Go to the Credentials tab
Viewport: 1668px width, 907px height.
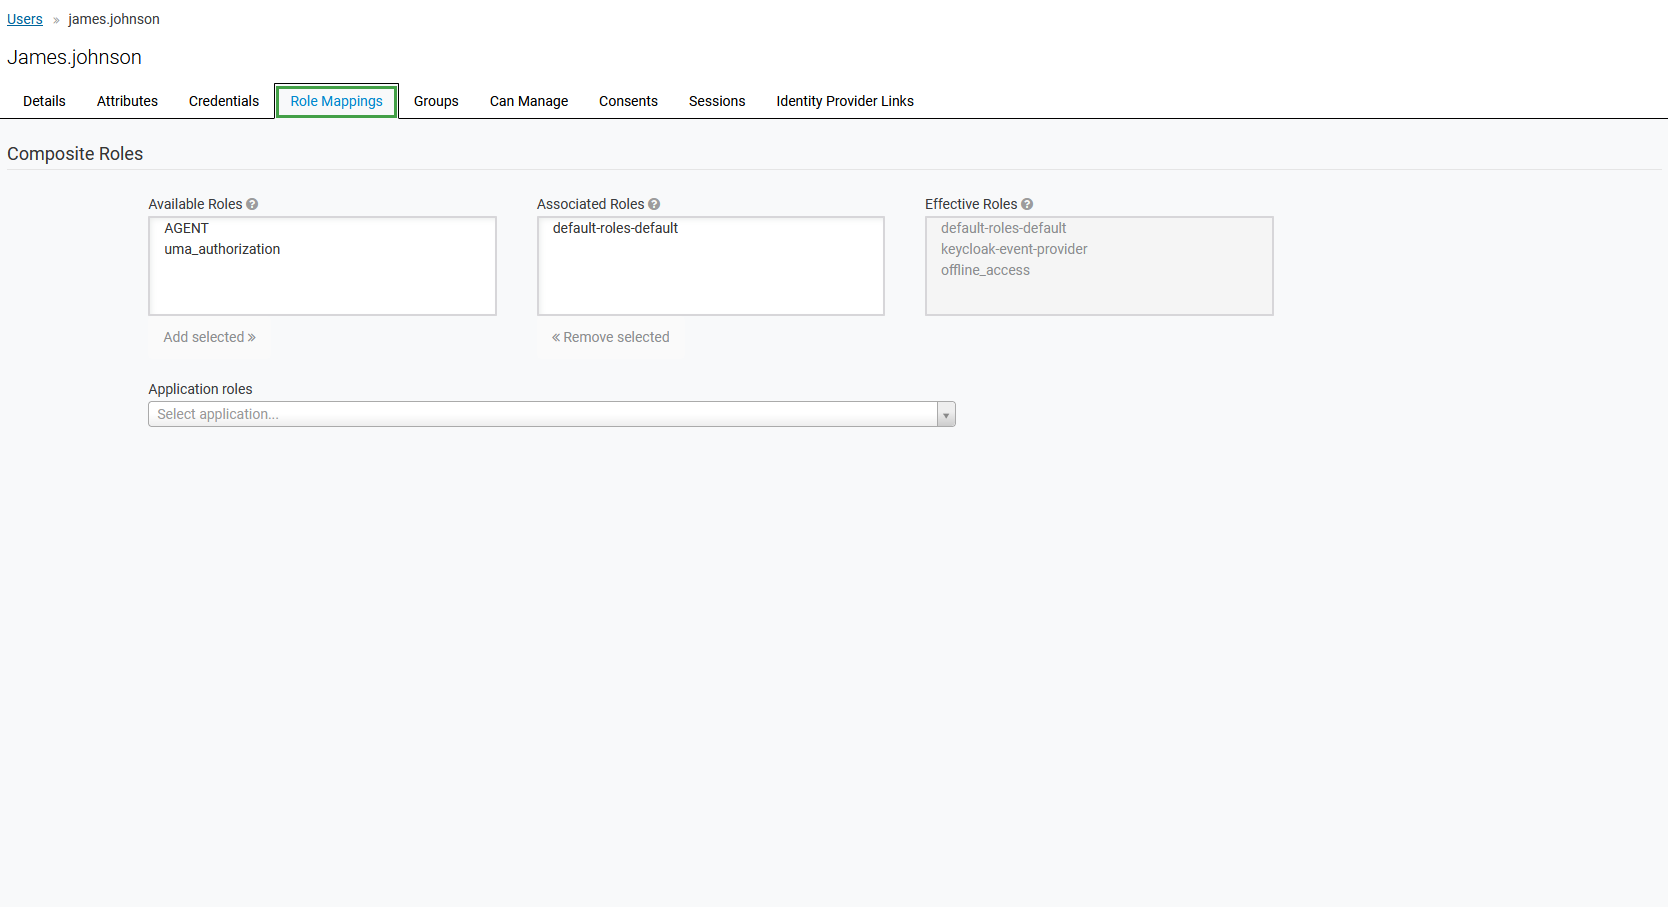coord(224,101)
